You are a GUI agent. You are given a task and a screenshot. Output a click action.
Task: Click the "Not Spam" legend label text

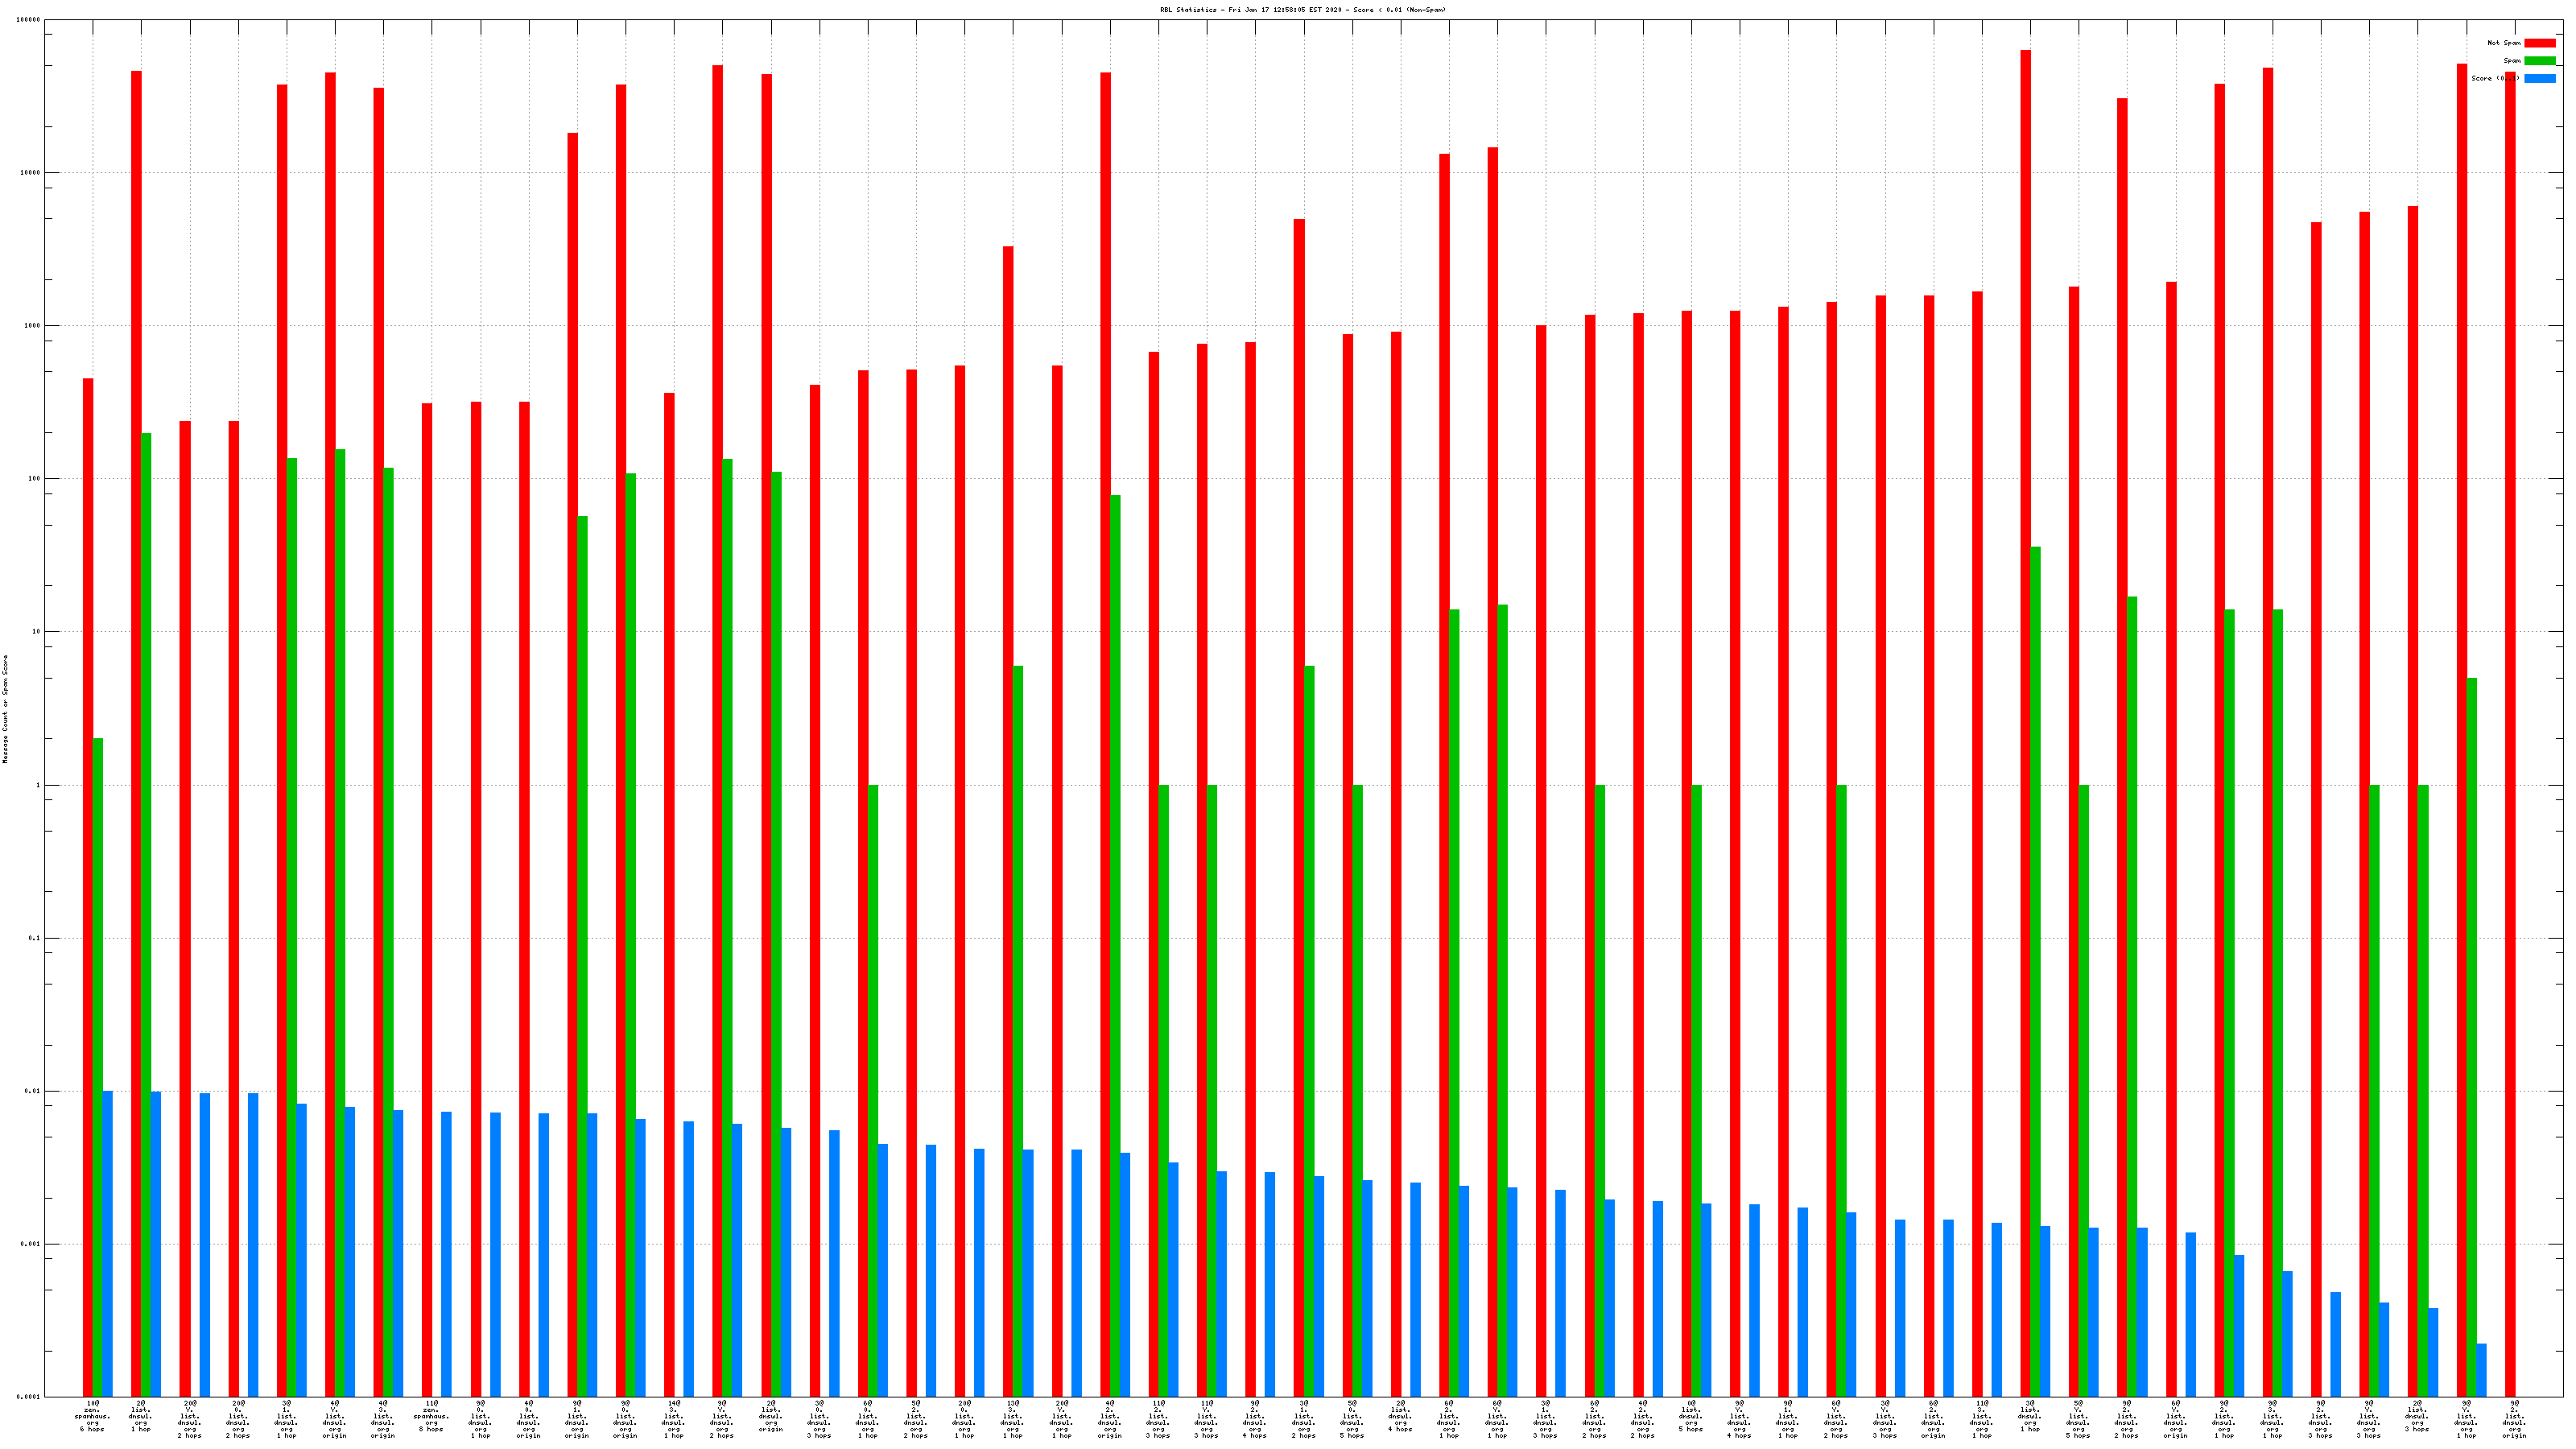[x=2504, y=43]
